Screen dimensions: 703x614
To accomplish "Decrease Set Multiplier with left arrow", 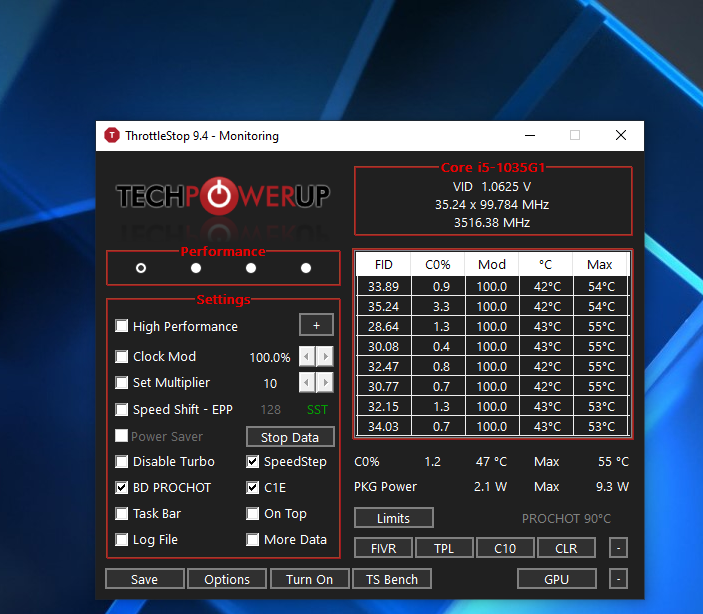I will point(307,383).
